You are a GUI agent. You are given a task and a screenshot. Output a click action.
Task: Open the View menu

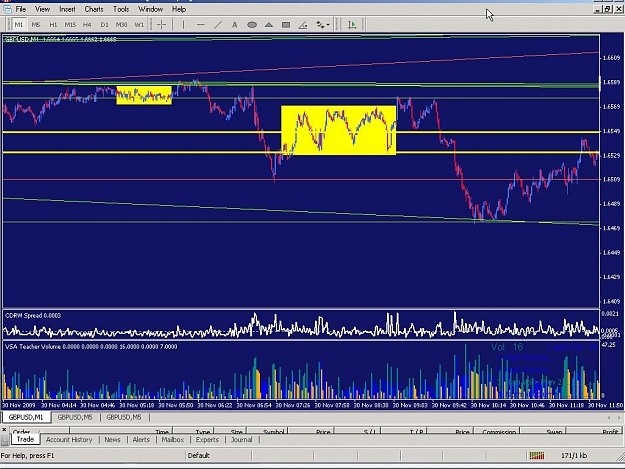42,9
